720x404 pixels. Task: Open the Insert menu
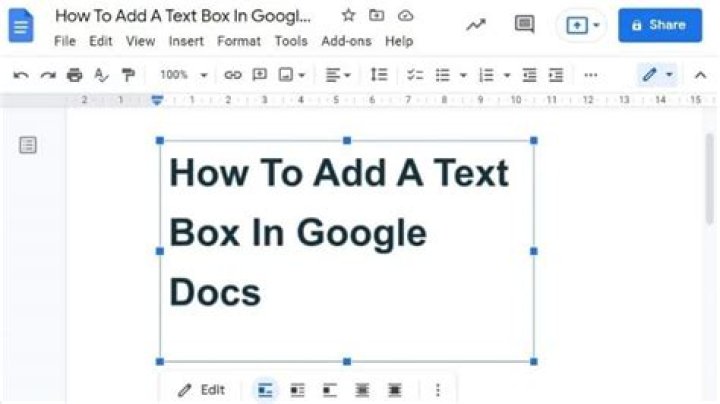(186, 41)
